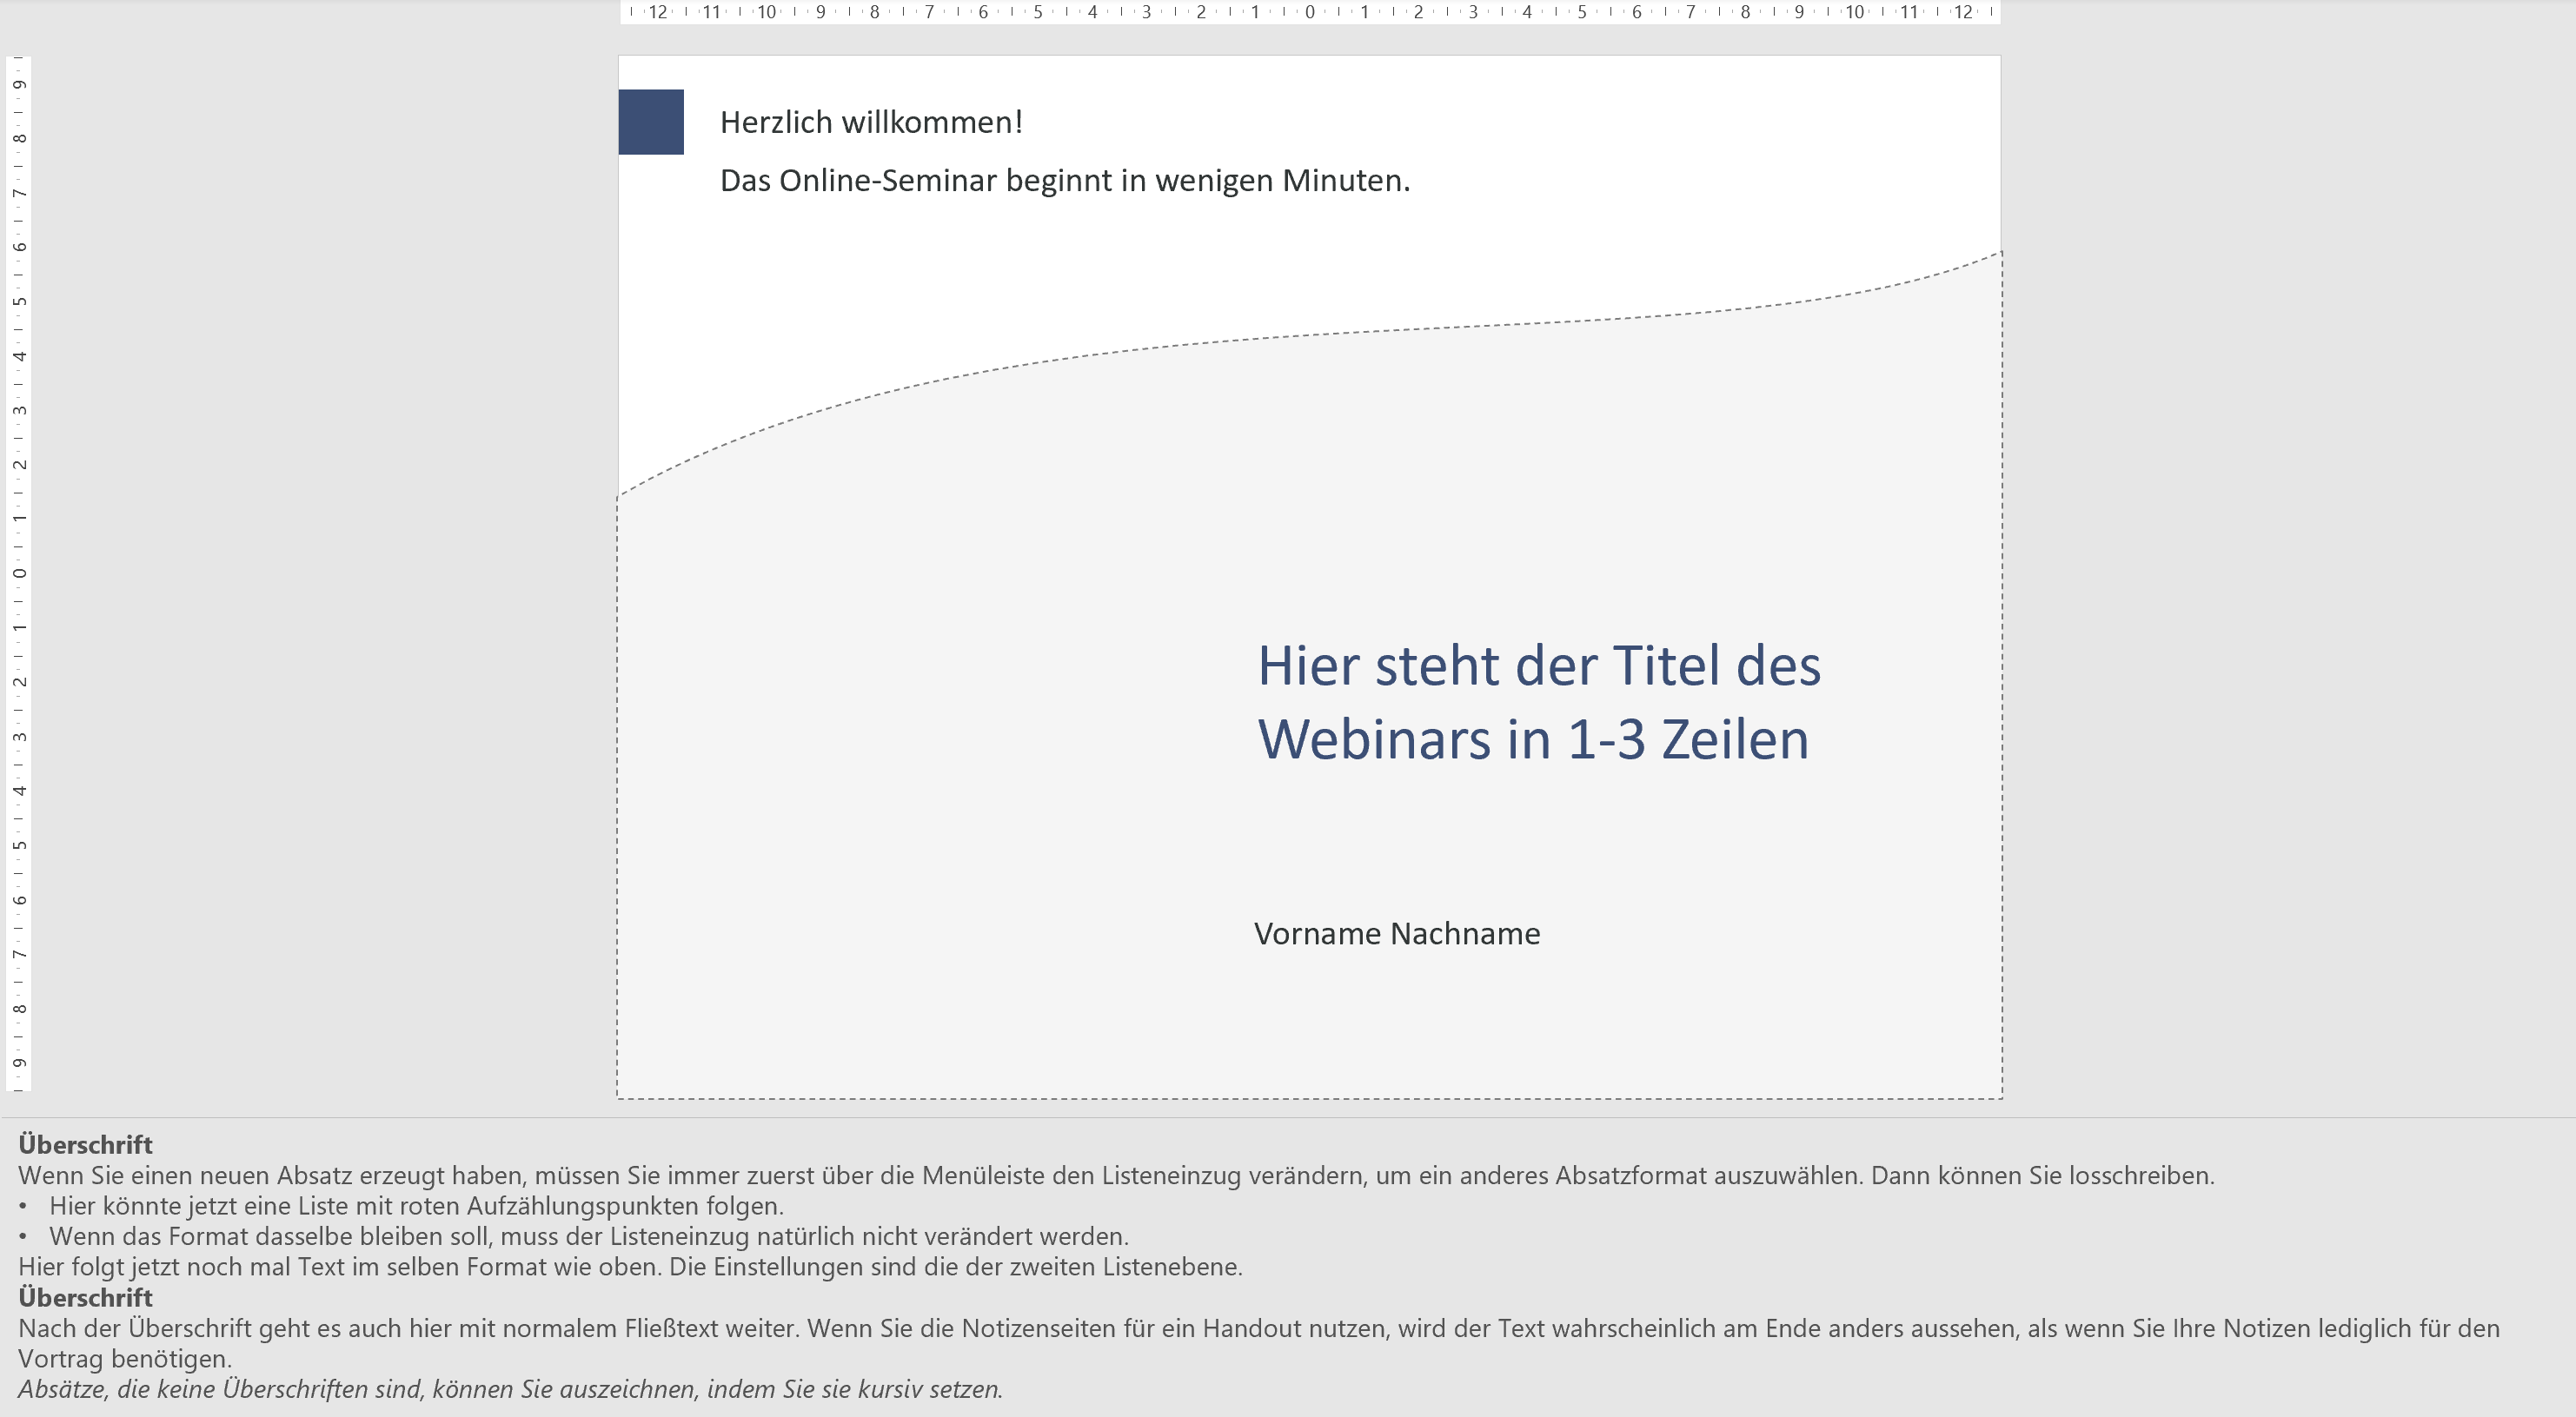Click the title 'Hier steht der Titel des'
The width and height of the screenshot is (2576, 1417).
[1539, 666]
